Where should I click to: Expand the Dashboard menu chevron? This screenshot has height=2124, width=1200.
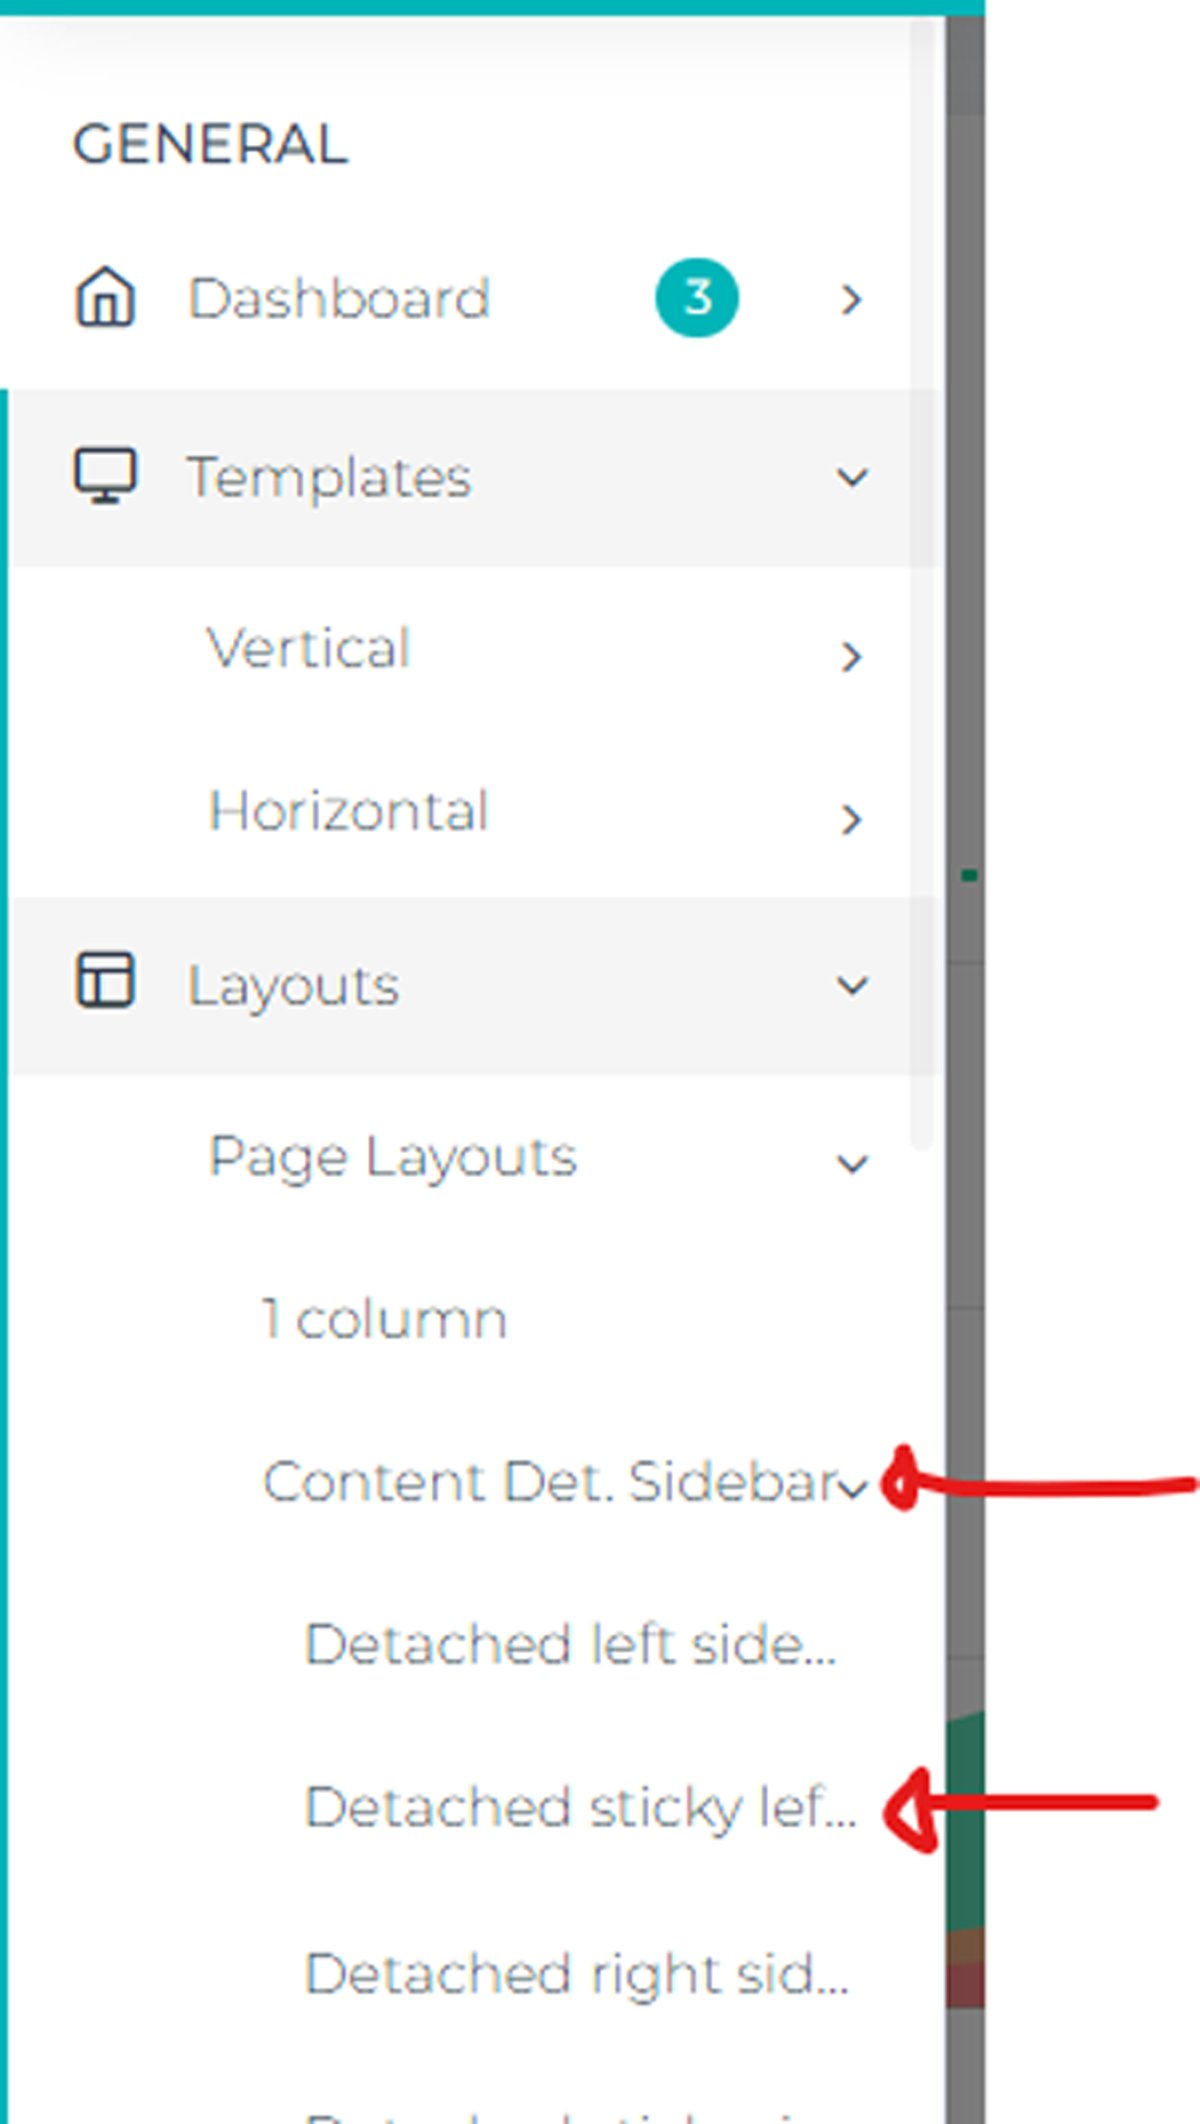pyautogui.click(x=851, y=299)
